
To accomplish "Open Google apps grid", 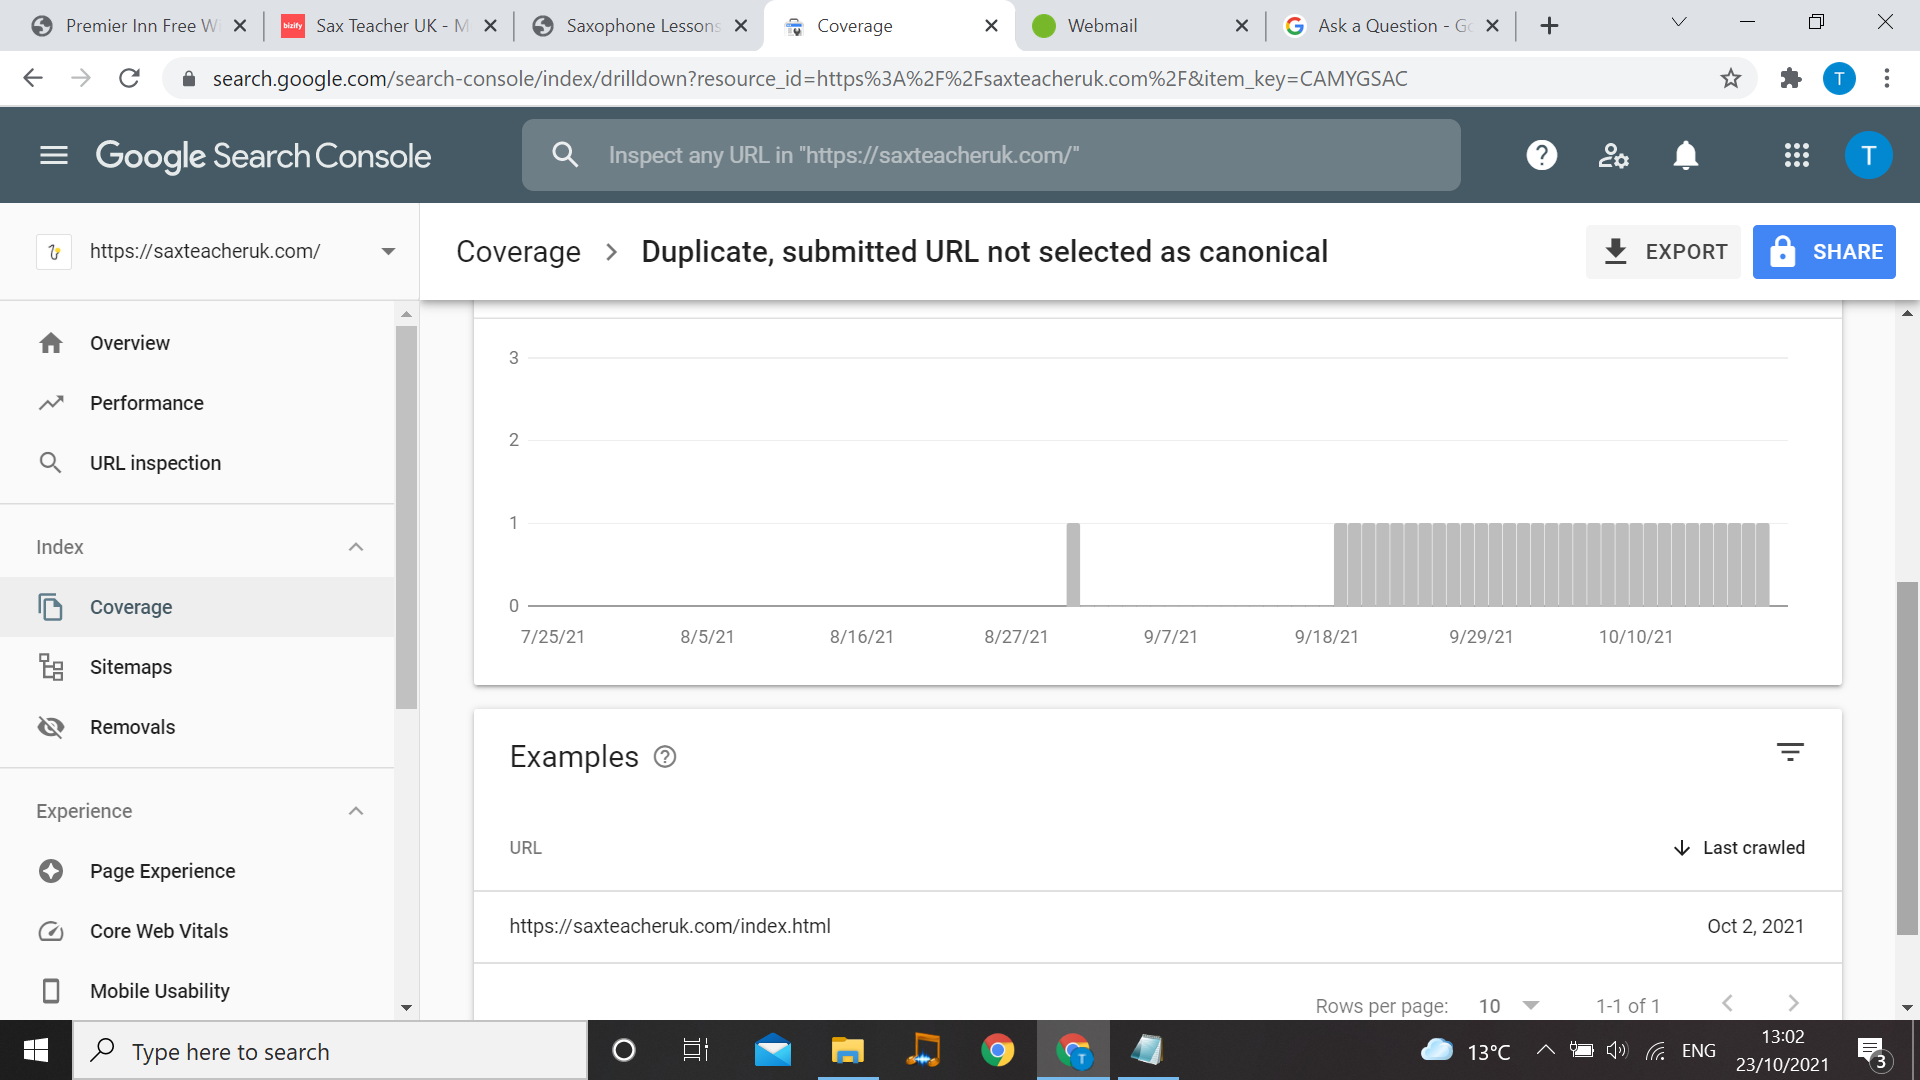I will click(x=1796, y=155).
